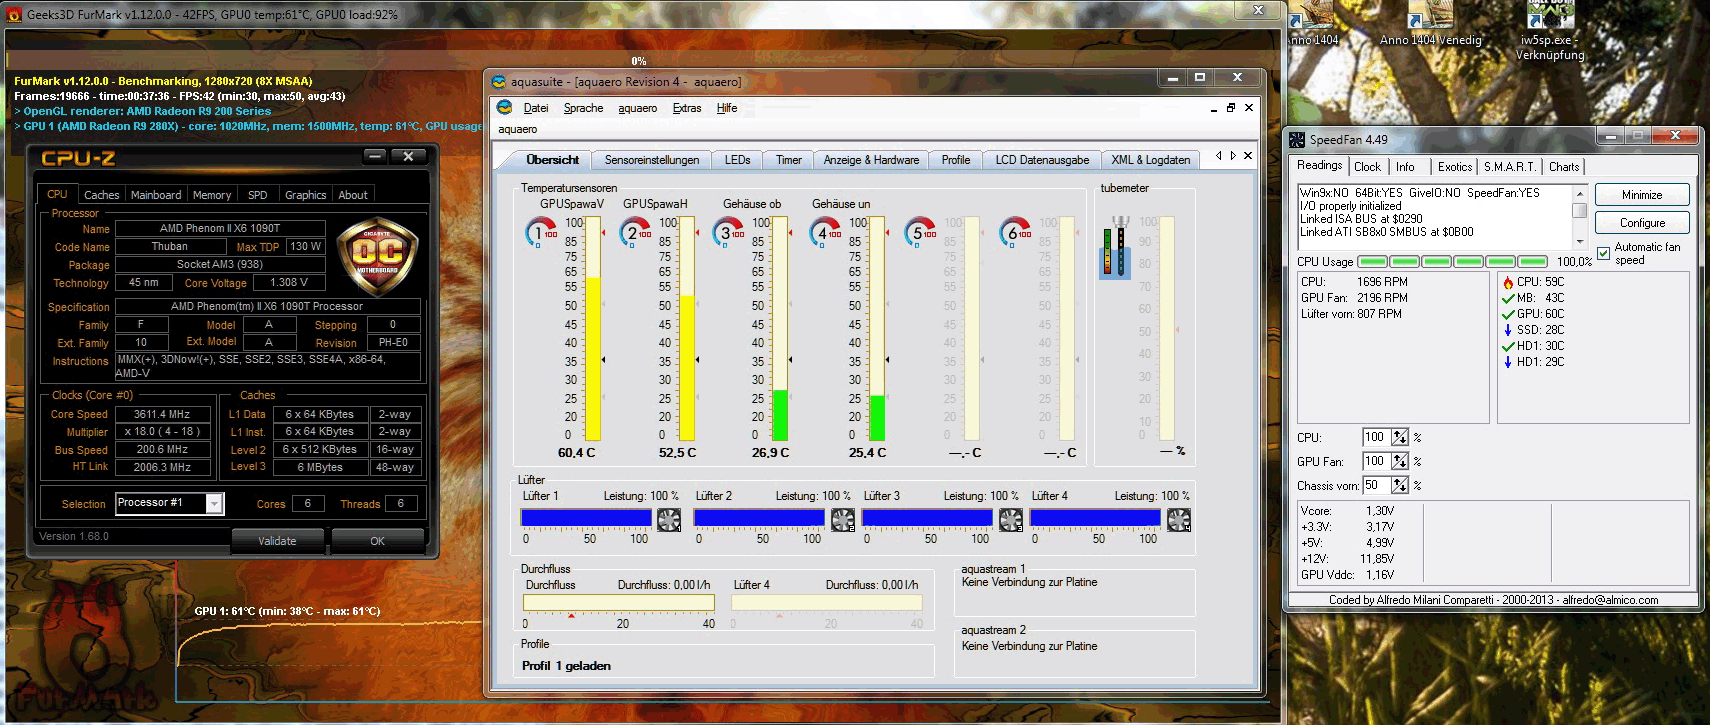
Task: Open the Anzeige & Hardware tab
Action: (871, 160)
